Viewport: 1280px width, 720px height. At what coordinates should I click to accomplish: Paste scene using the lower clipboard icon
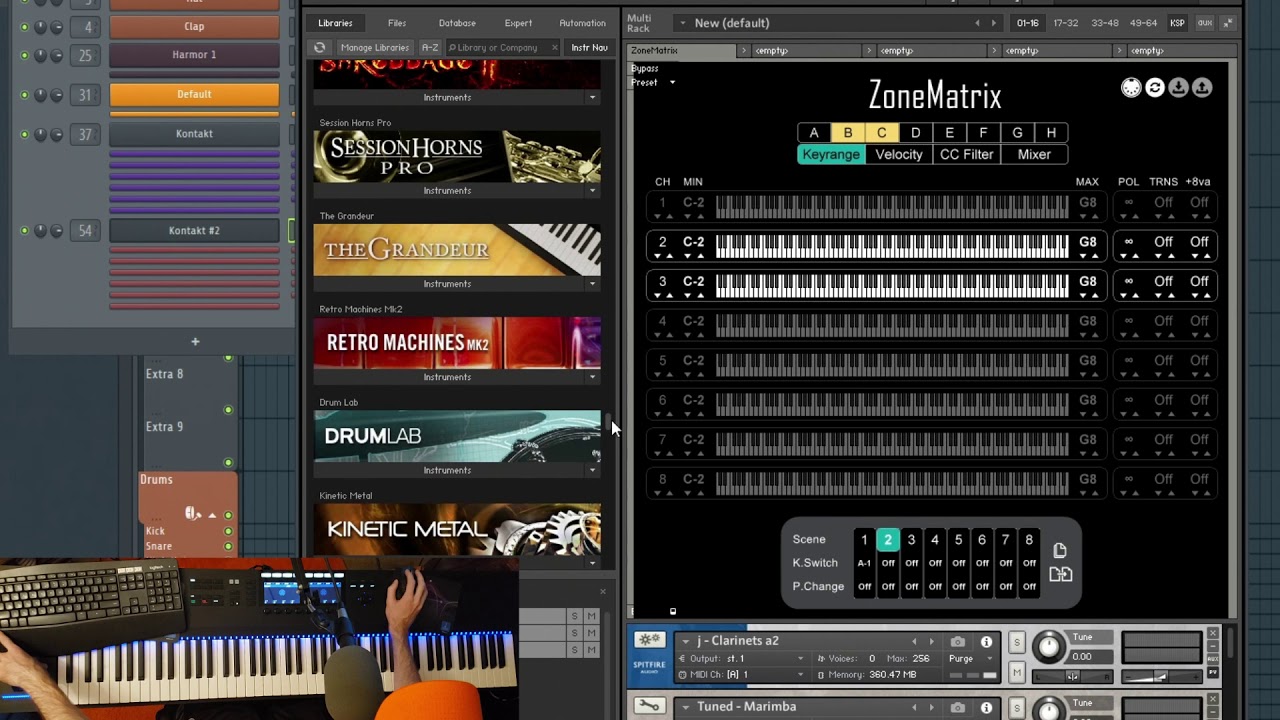[x=1060, y=574]
